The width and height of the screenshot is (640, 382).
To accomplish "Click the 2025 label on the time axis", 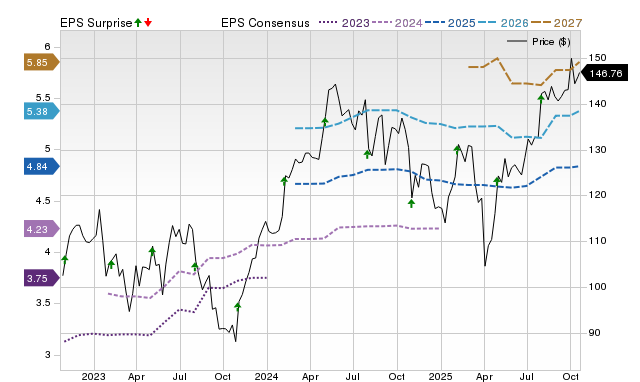I will pos(440,376).
